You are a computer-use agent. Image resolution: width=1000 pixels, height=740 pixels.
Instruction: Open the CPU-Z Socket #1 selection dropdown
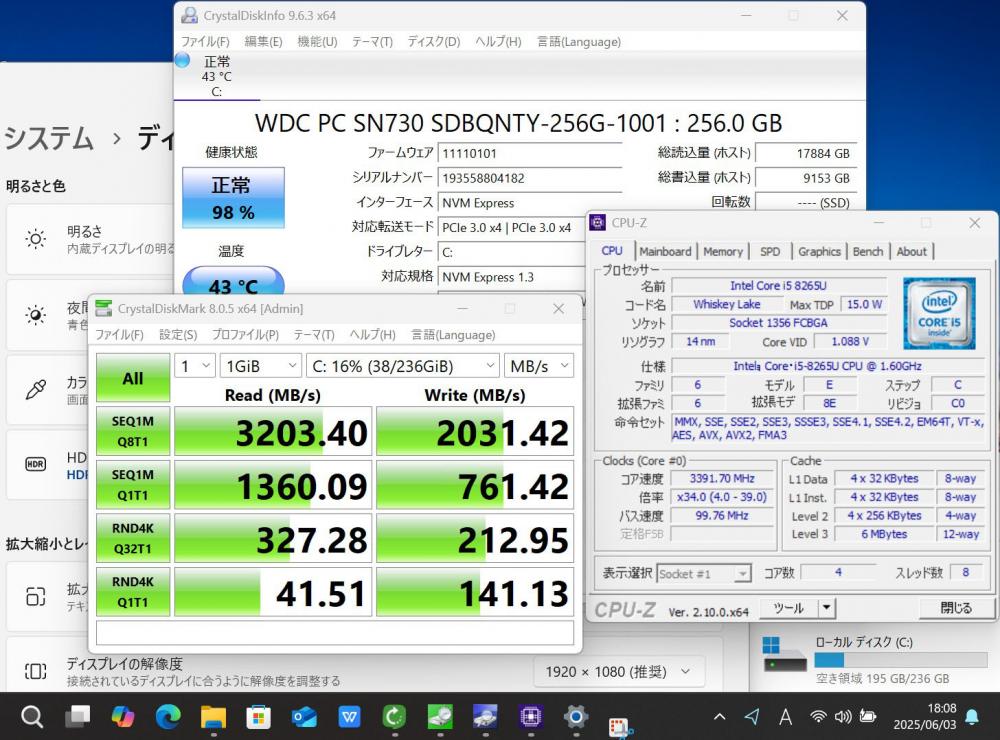703,574
